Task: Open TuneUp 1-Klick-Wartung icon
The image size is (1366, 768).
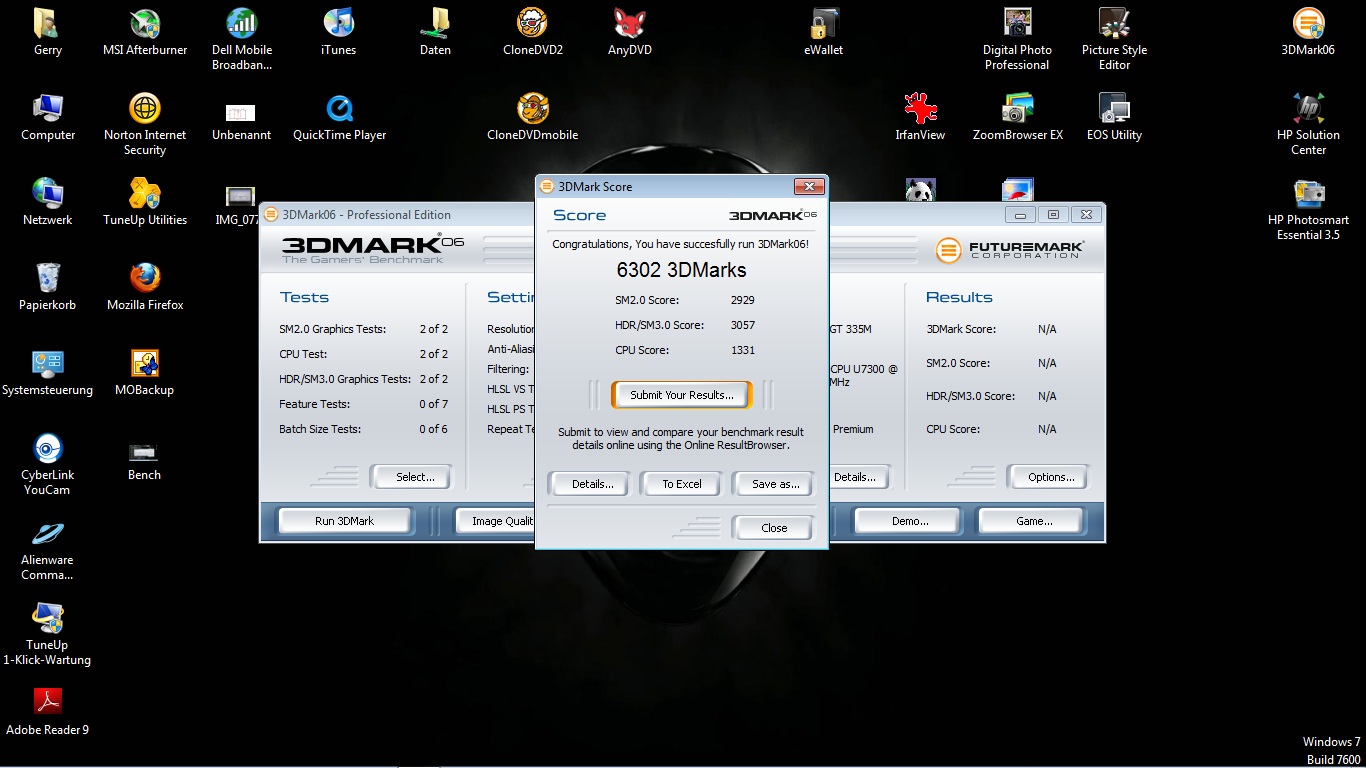Action: [48, 634]
